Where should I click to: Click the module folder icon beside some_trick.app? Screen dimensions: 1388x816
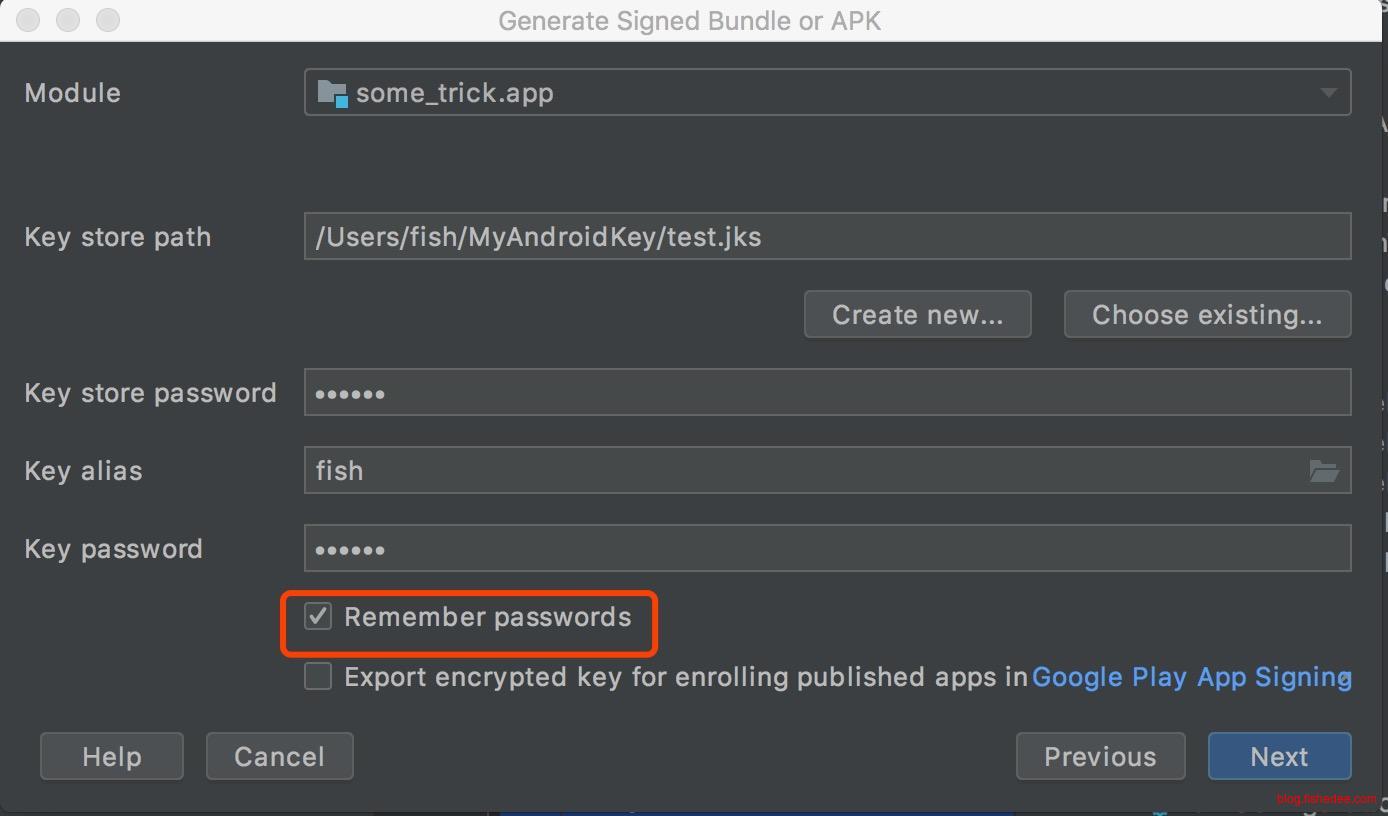pyautogui.click(x=331, y=93)
